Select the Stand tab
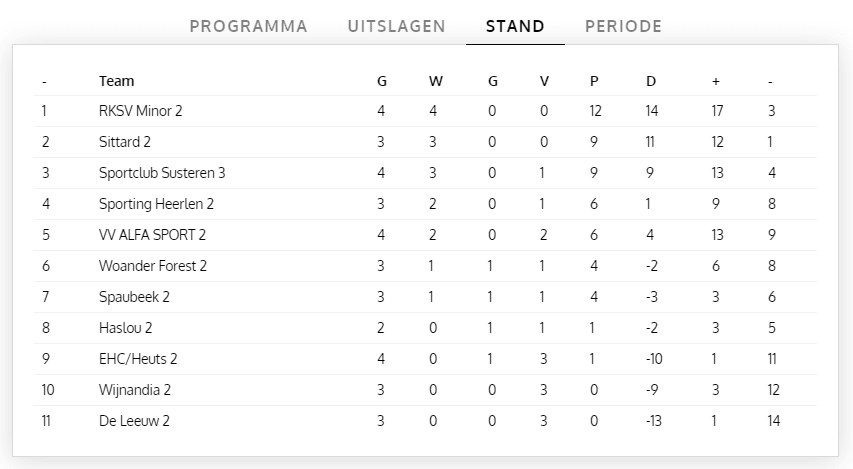 pos(515,26)
